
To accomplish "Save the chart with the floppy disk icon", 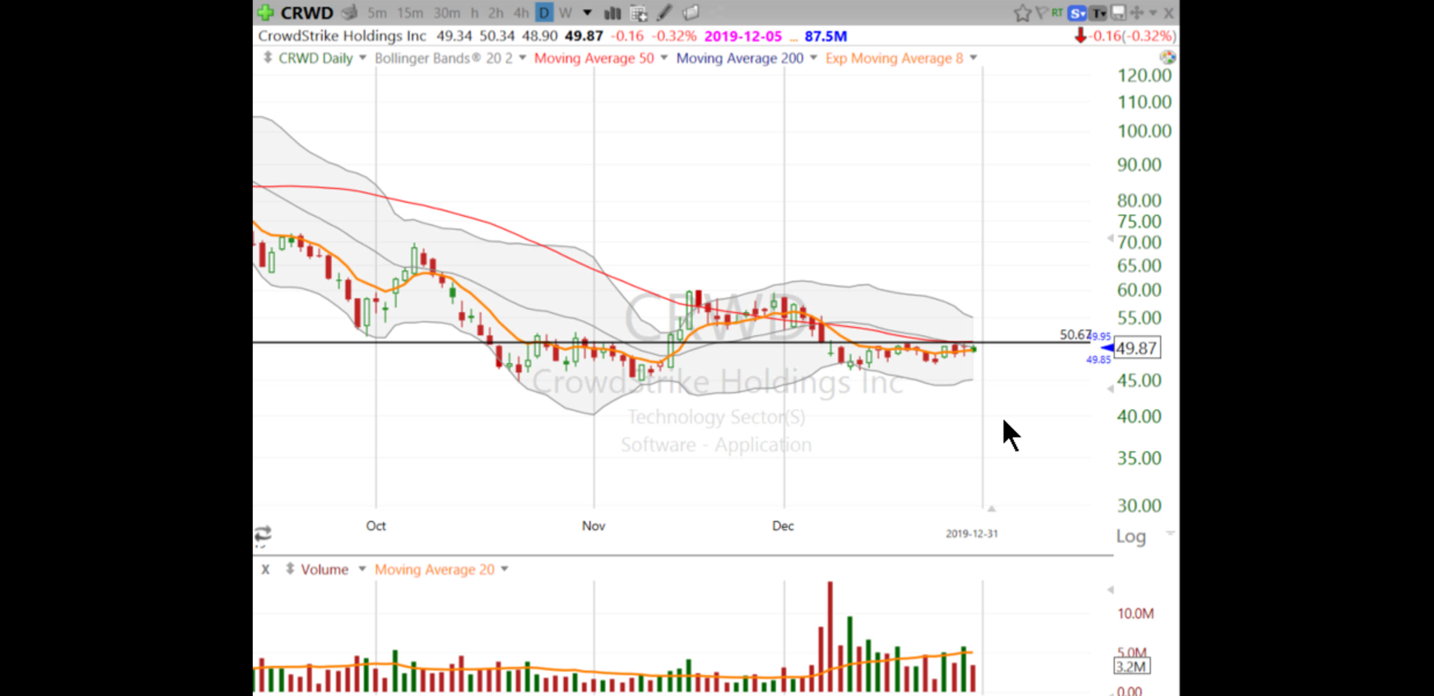I will point(1118,13).
